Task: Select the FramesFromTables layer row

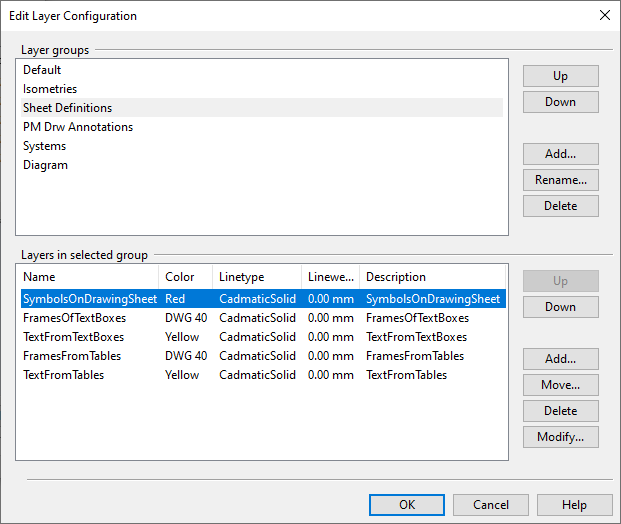Action: click(72, 356)
